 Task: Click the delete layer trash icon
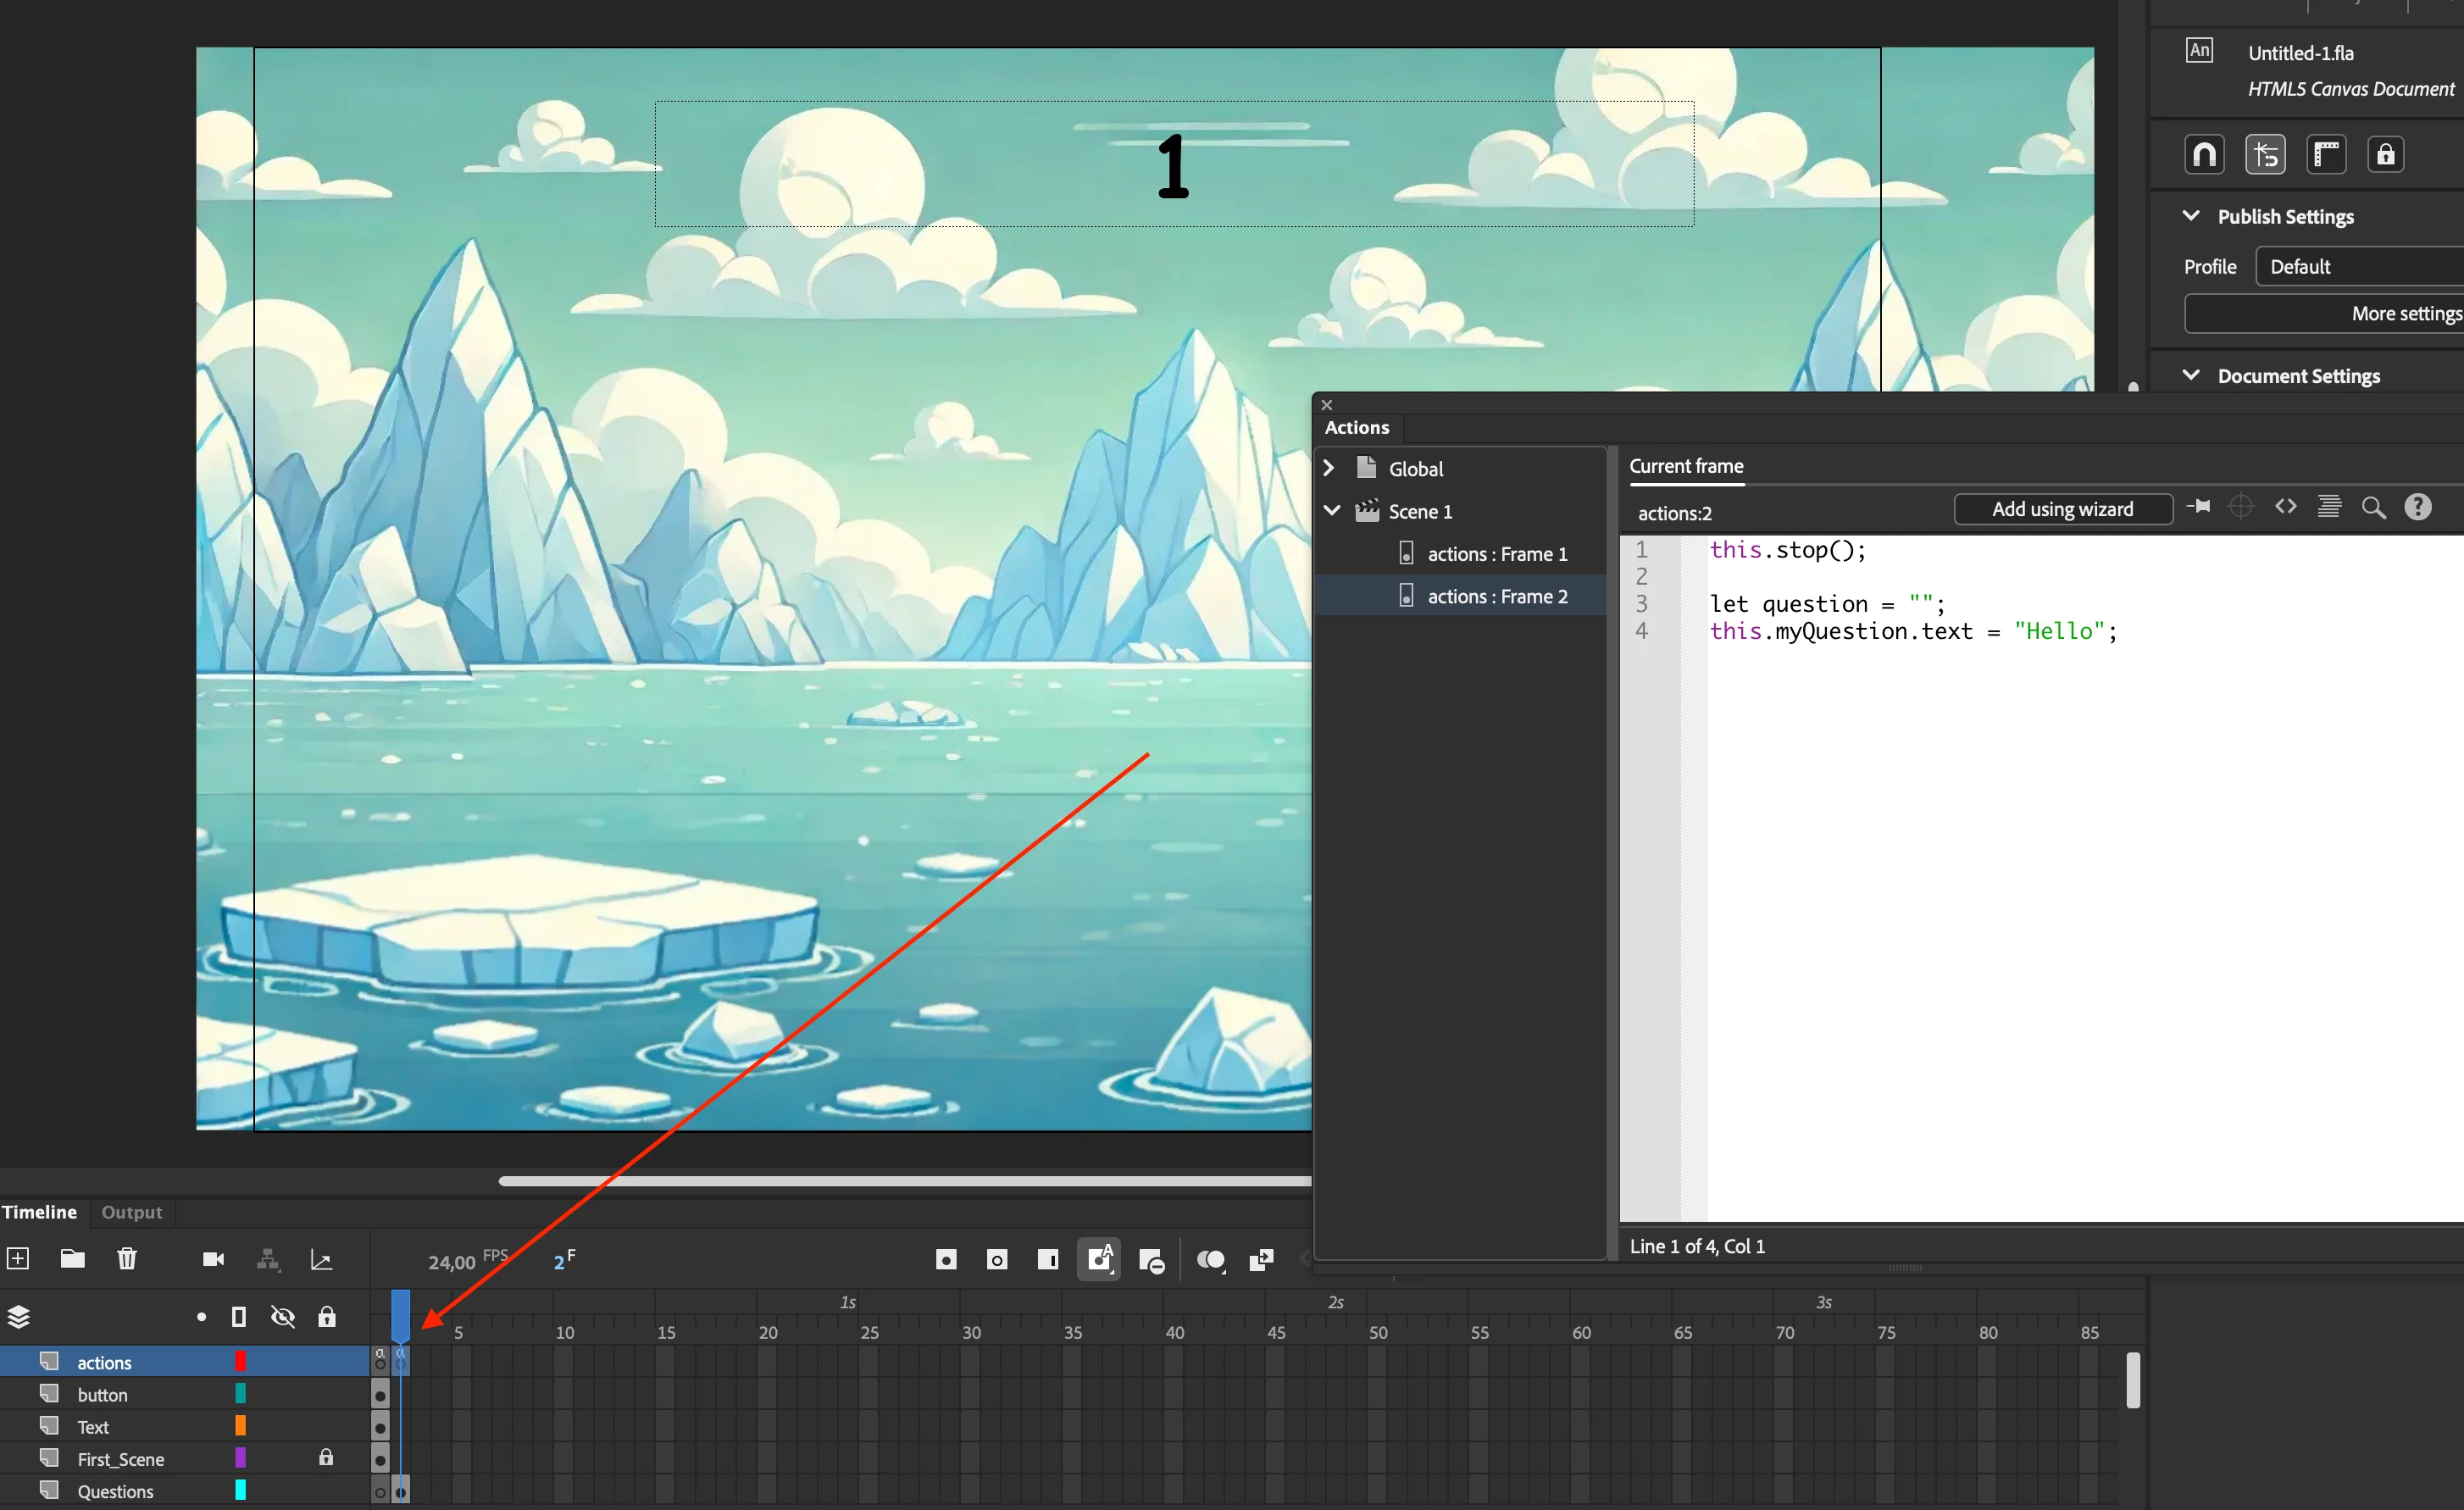[127, 1258]
